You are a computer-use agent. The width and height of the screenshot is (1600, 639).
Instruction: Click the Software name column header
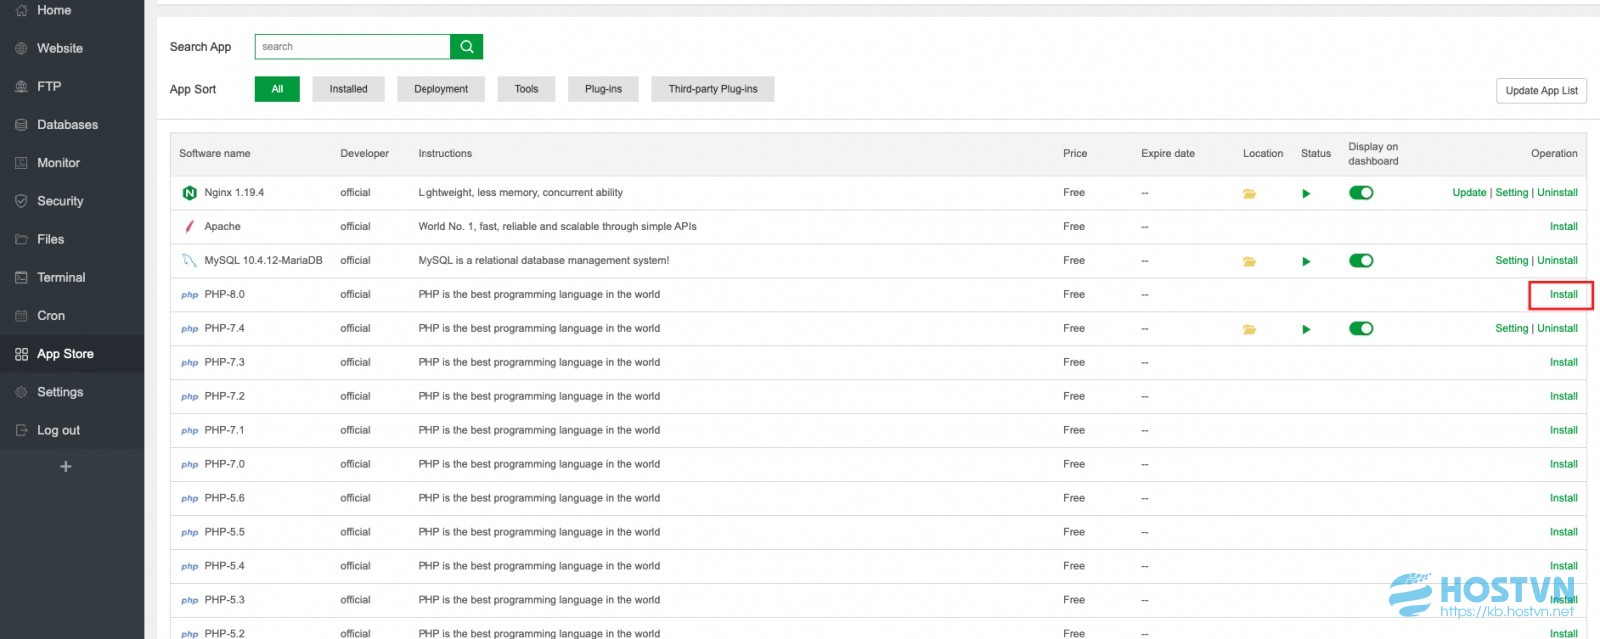tap(215, 154)
